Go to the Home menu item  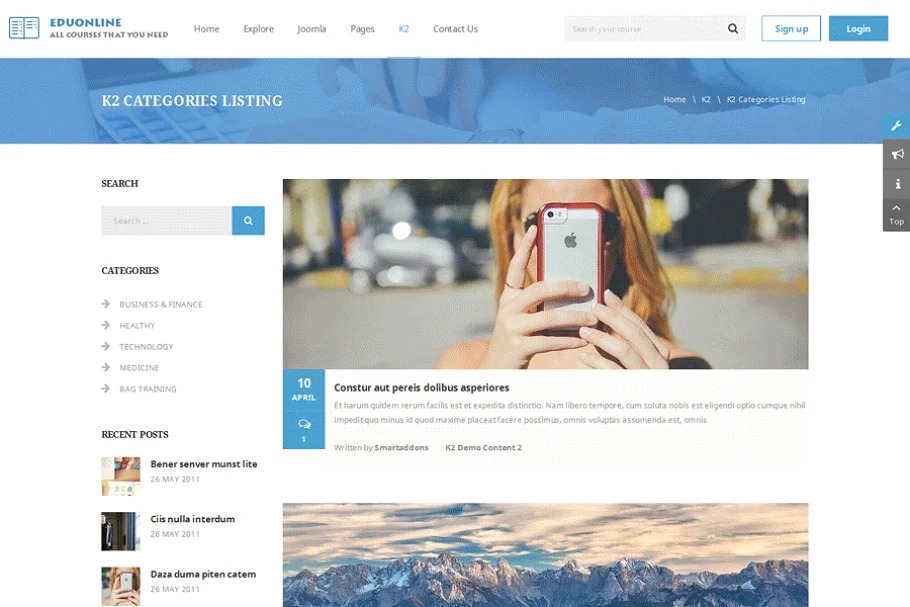point(206,29)
